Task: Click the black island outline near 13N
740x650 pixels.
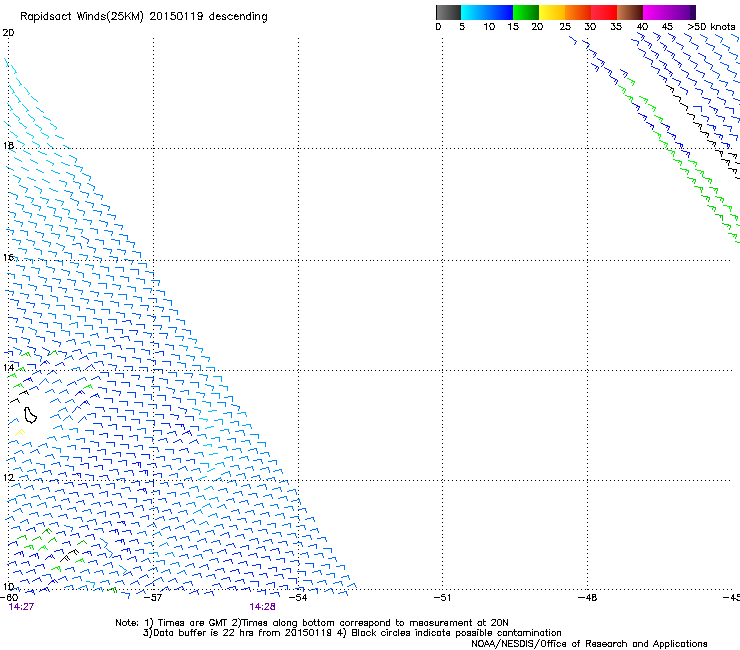Action: pyautogui.click(x=31, y=415)
